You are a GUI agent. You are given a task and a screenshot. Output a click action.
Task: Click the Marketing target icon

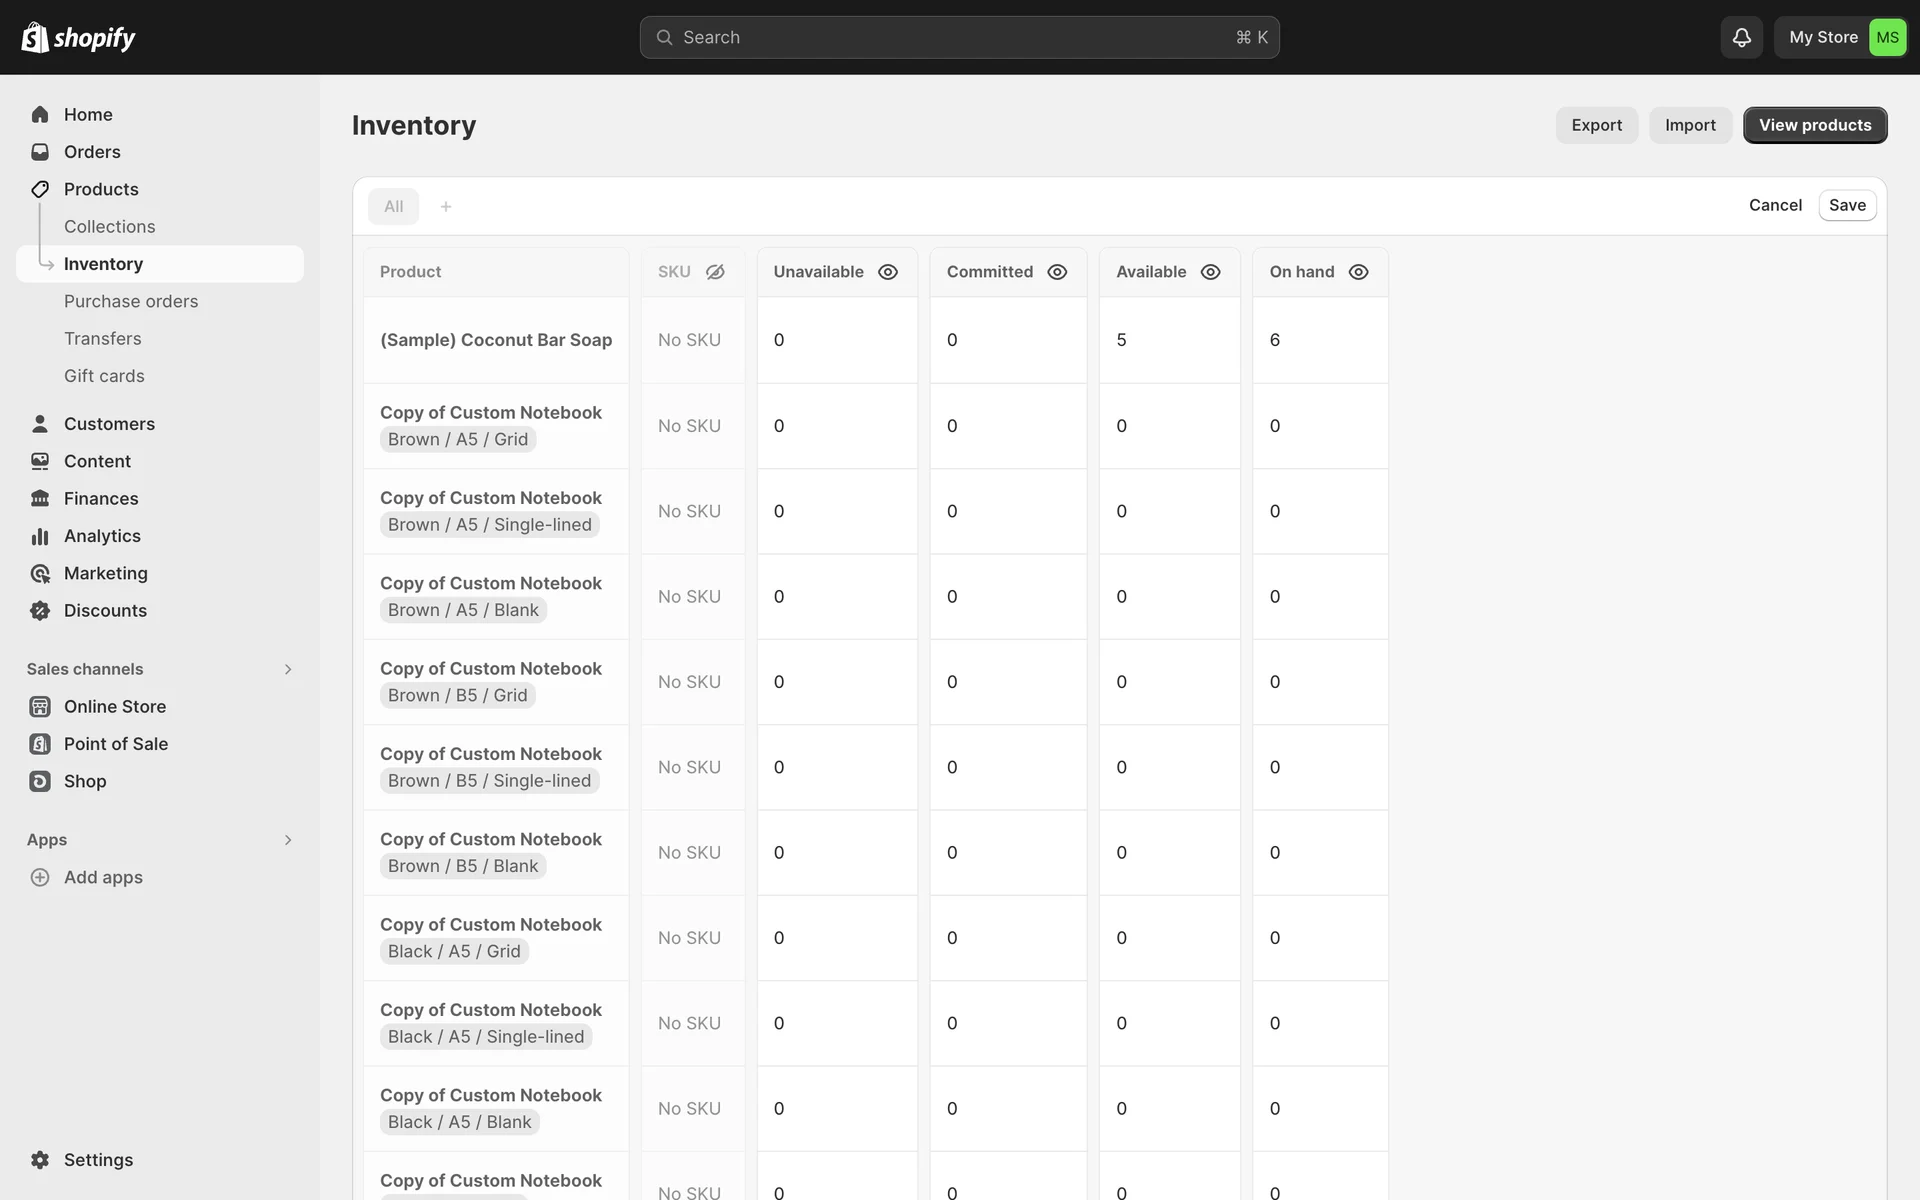point(40,574)
